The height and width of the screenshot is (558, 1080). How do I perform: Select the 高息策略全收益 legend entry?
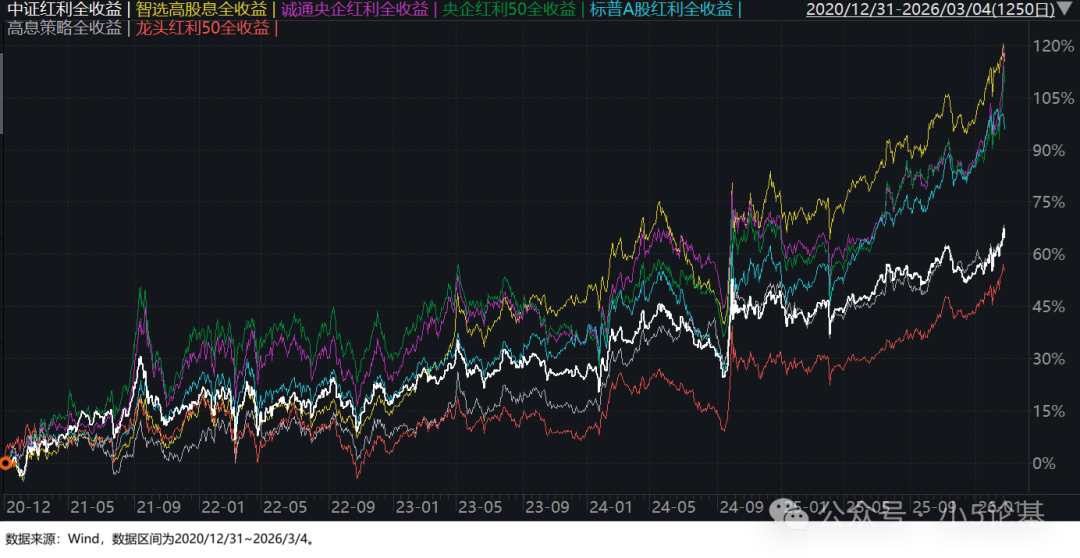click(x=61, y=28)
